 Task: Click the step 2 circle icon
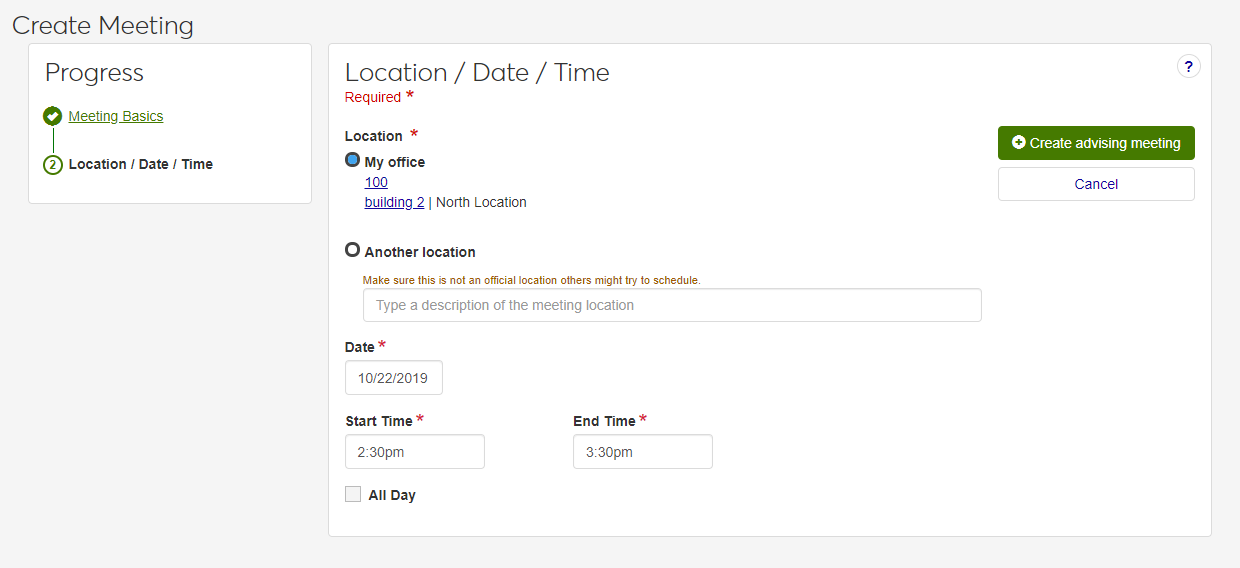53,165
